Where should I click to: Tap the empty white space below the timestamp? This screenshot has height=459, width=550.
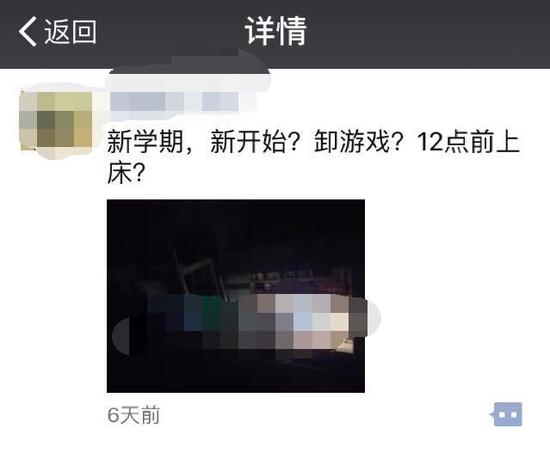pos(275,444)
